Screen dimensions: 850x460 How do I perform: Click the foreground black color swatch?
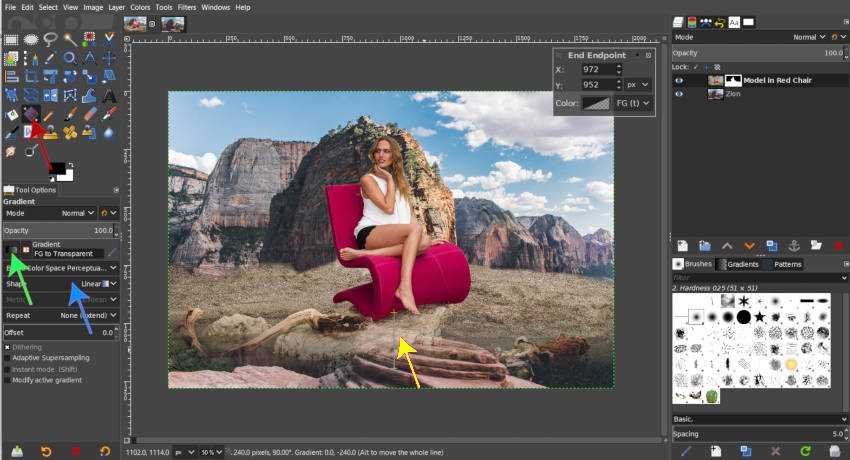click(57, 168)
